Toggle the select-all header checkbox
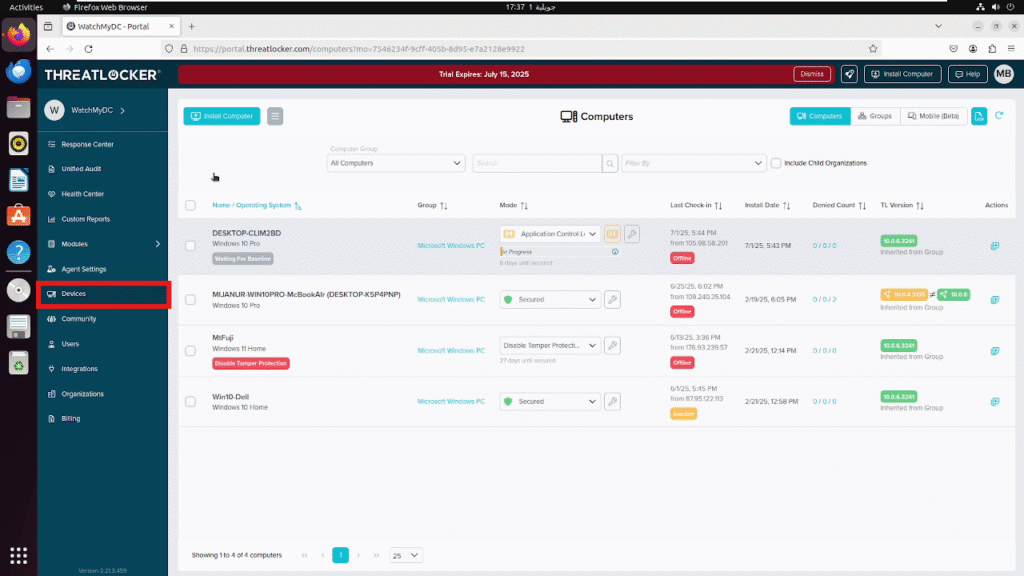 coord(190,206)
